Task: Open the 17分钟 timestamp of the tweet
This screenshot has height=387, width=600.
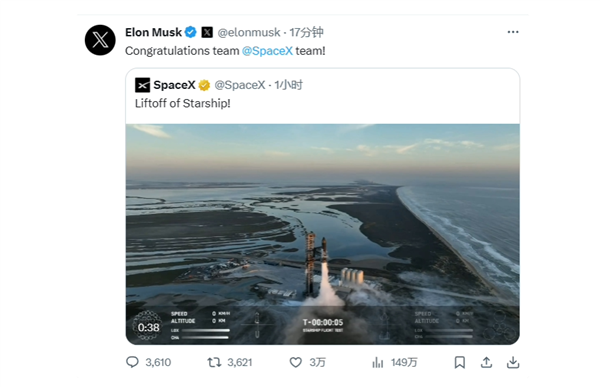Action: click(306, 33)
